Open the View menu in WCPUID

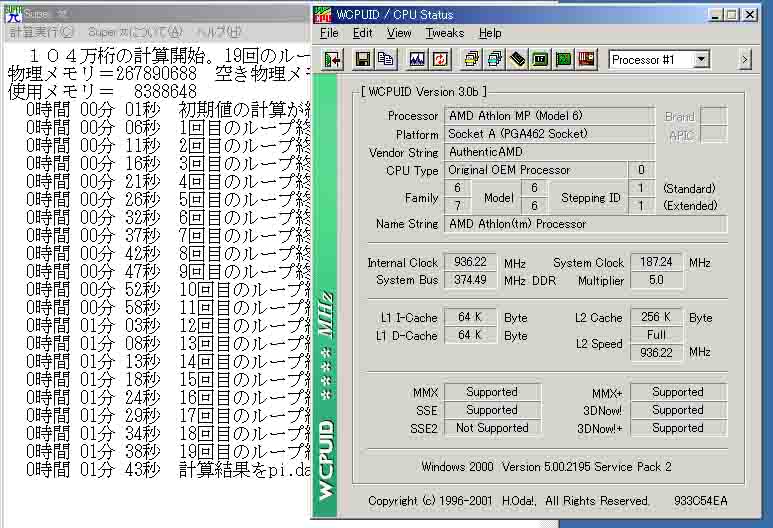point(399,33)
